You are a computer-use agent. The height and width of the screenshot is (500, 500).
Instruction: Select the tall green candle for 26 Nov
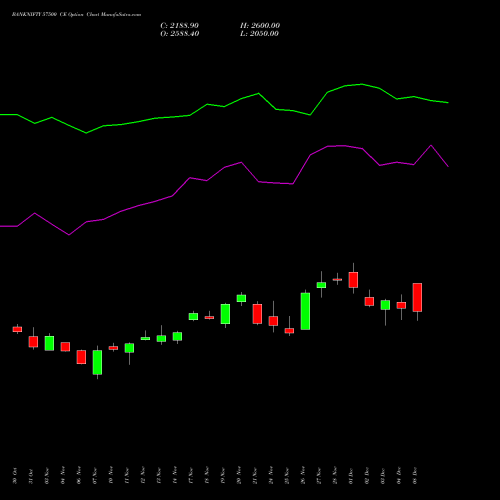click(x=305, y=311)
